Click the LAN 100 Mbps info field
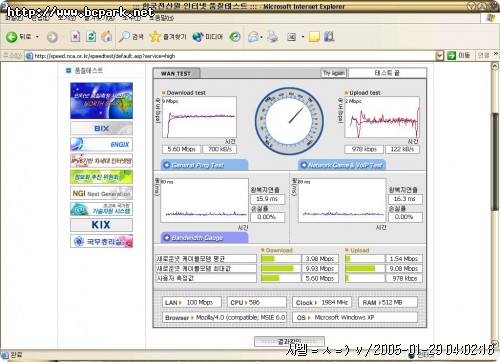The image size is (500, 362). click(192, 302)
